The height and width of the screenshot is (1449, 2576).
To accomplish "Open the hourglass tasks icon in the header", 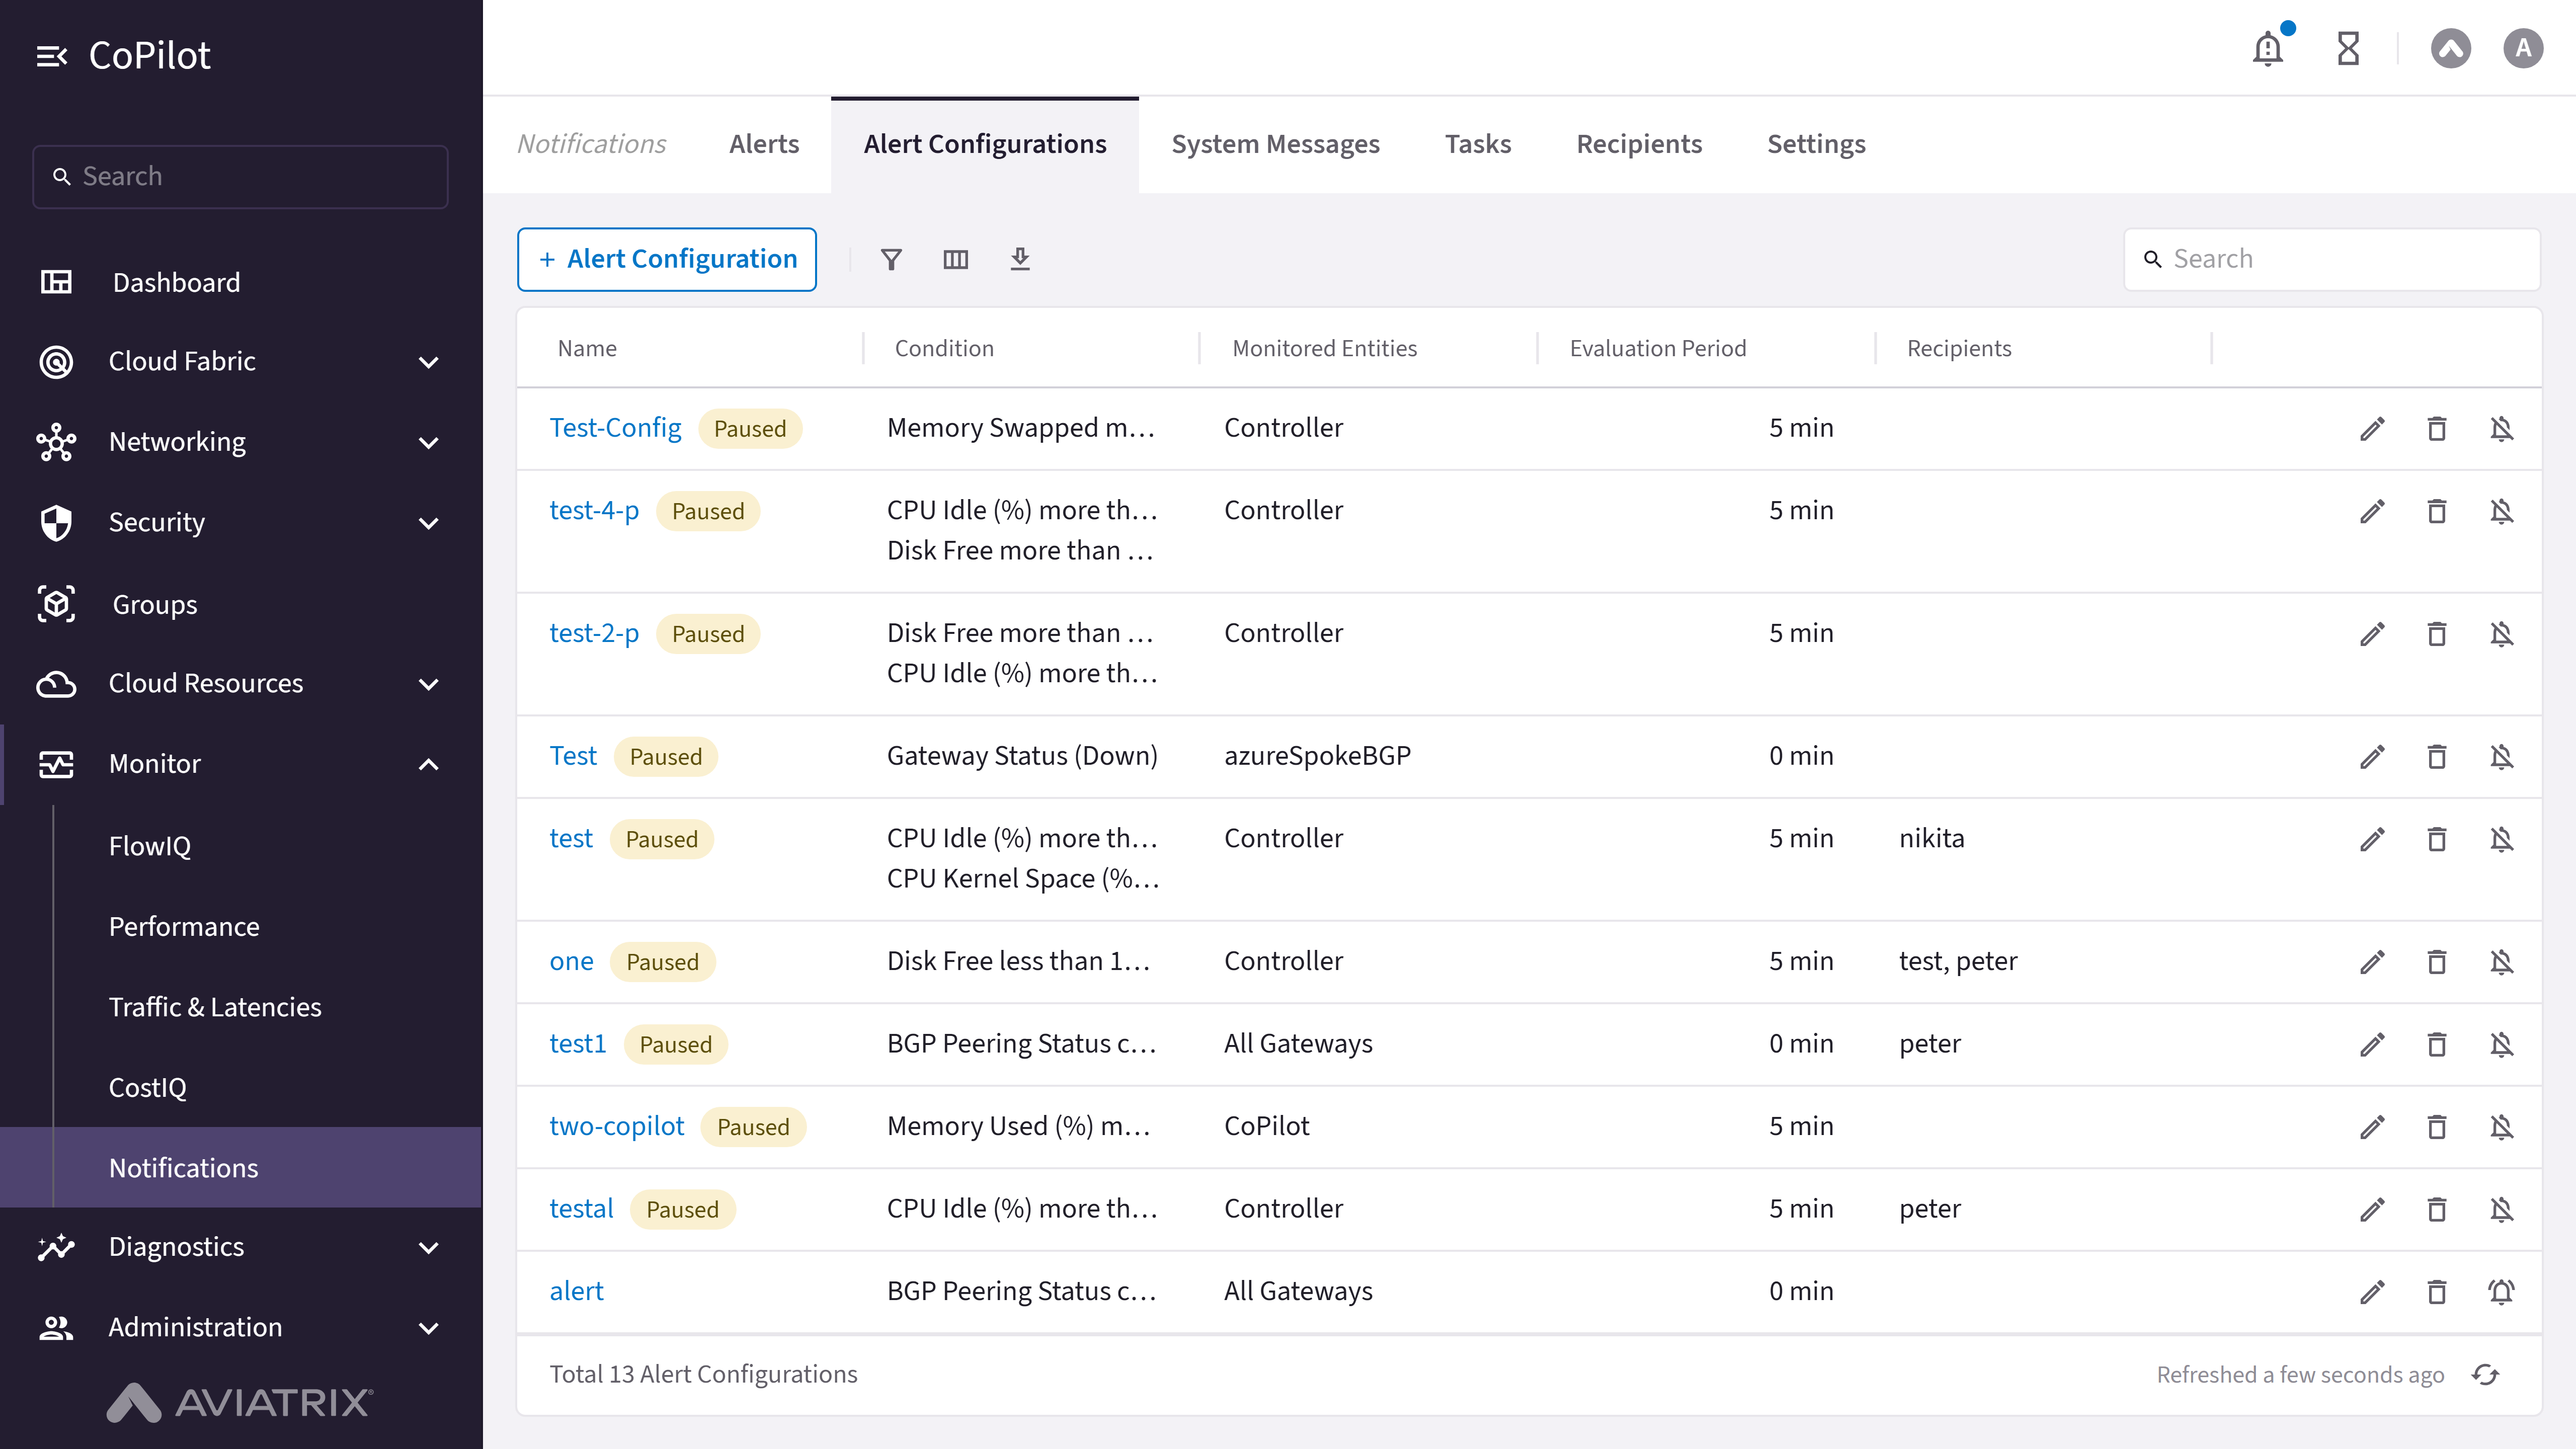I will 2348,48.
